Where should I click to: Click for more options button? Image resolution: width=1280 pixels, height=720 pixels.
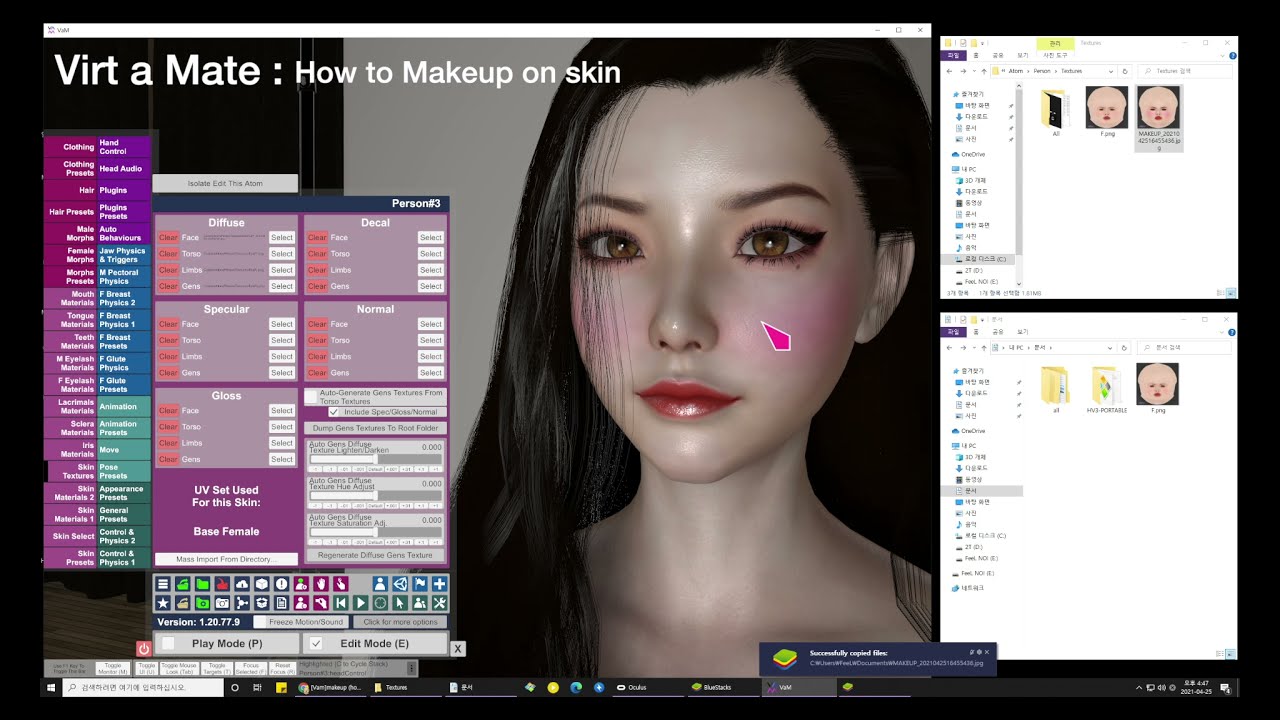point(400,622)
